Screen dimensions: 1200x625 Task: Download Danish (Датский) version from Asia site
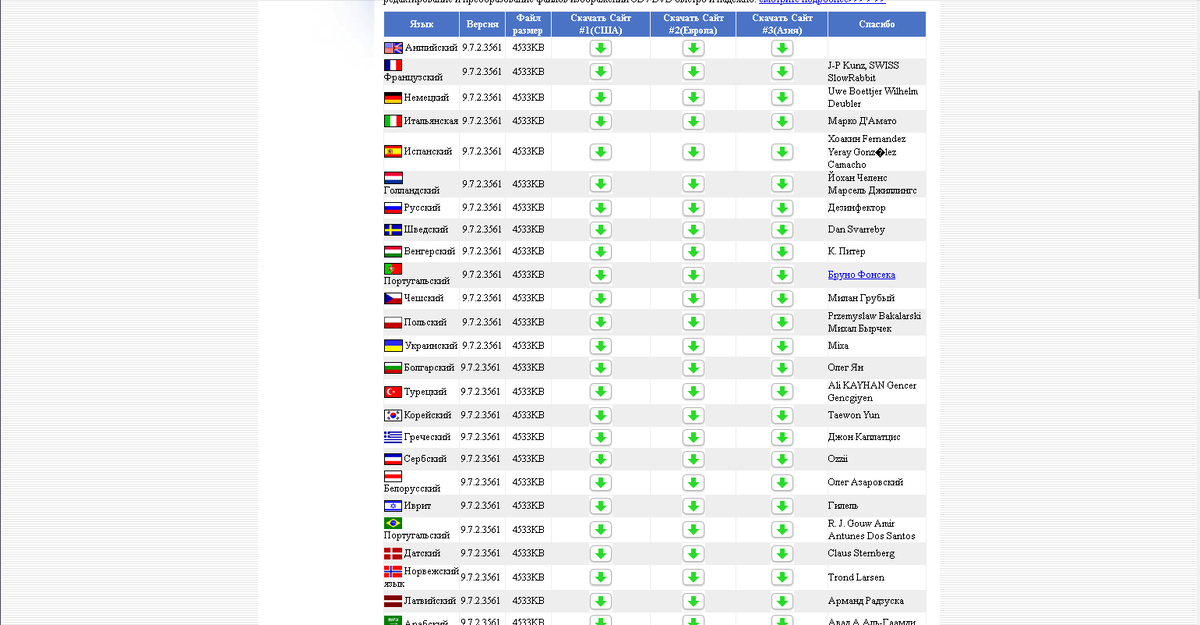(x=782, y=554)
